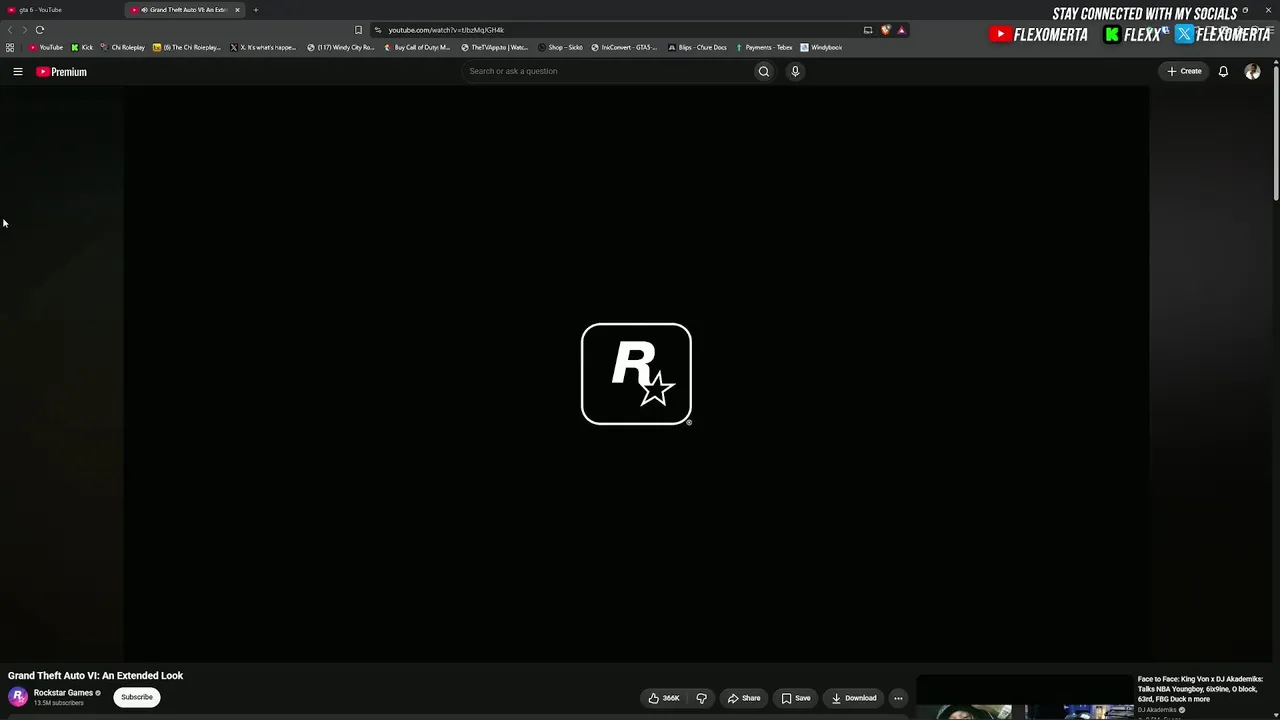
Task: Click the Share button
Action: [x=744, y=698]
